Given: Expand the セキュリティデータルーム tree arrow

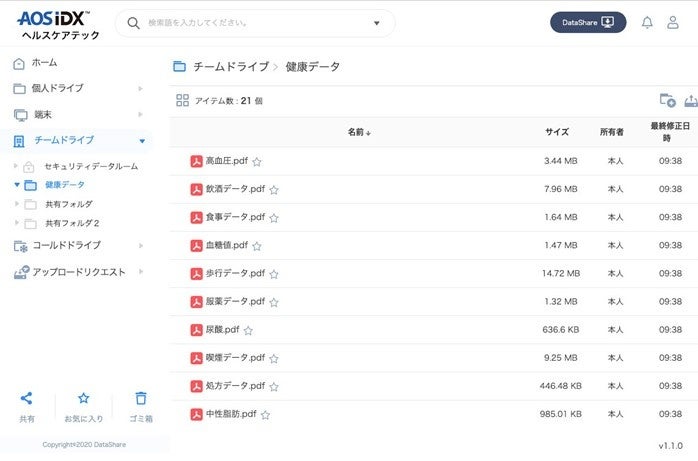Looking at the screenshot, I should click(x=16, y=166).
